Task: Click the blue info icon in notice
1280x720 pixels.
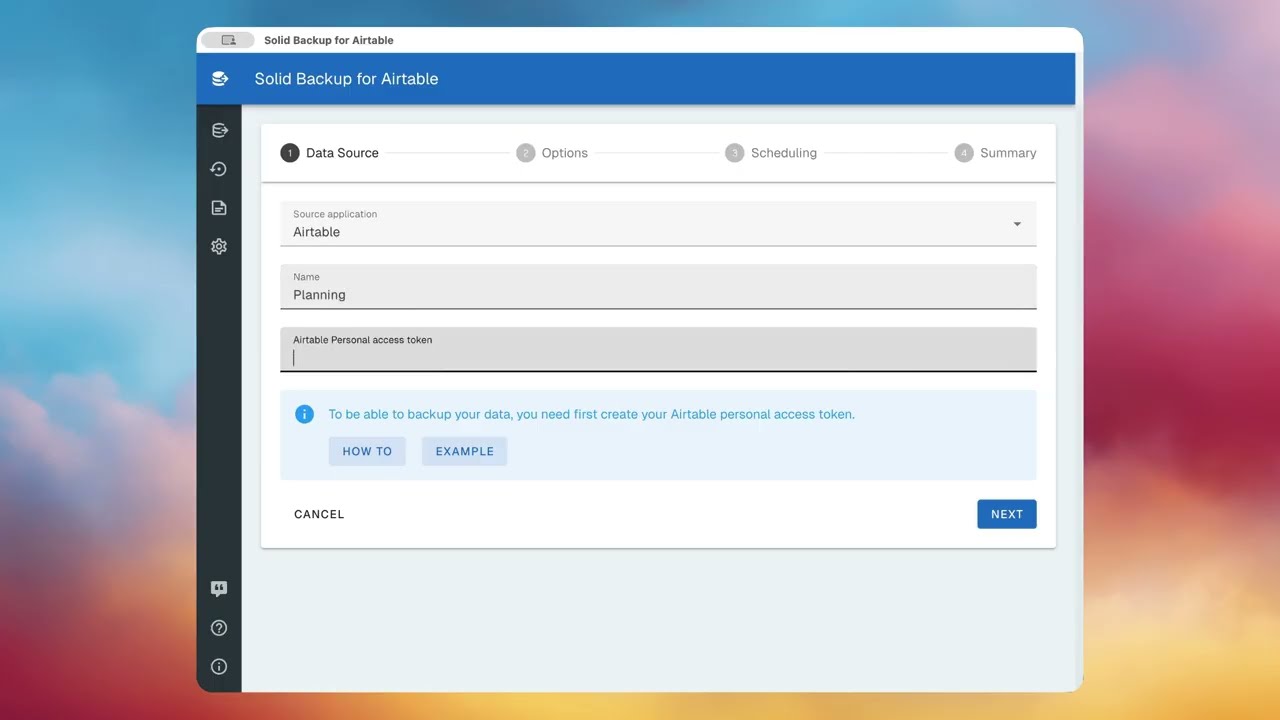Action: tap(305, 414)
